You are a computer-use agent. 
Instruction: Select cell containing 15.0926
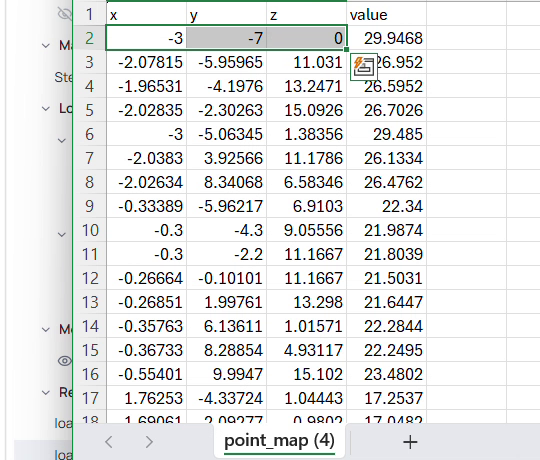[x=307, y=110]
